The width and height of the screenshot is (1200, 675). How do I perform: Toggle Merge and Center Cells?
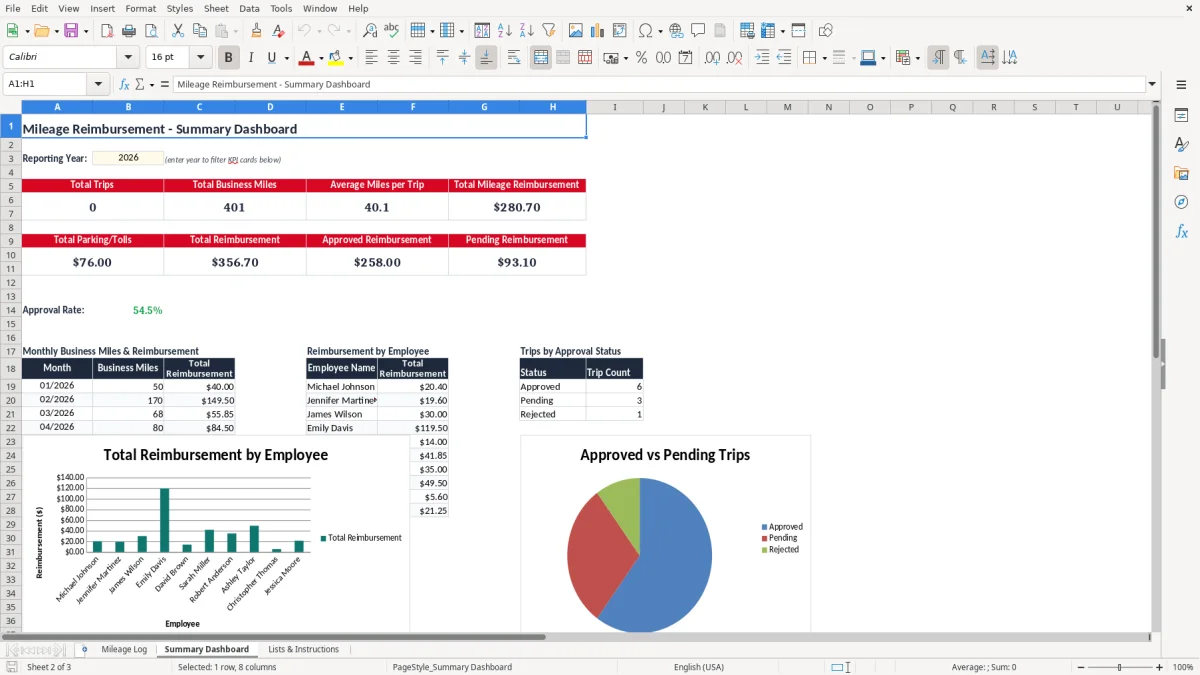pyautogui.click(x=541, y=58)
